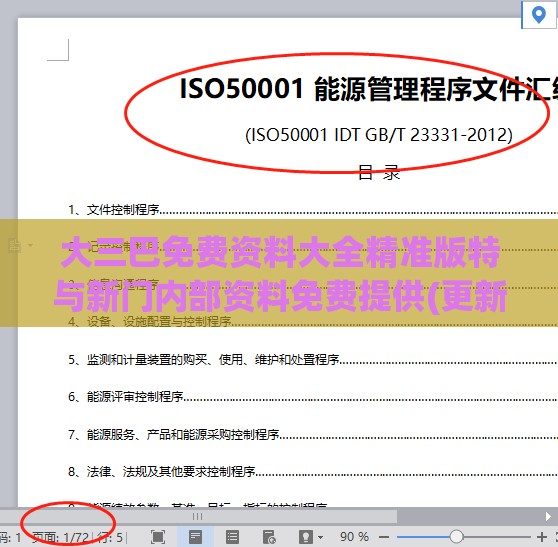Click the 目 录 heading

(x=379, y=173)
